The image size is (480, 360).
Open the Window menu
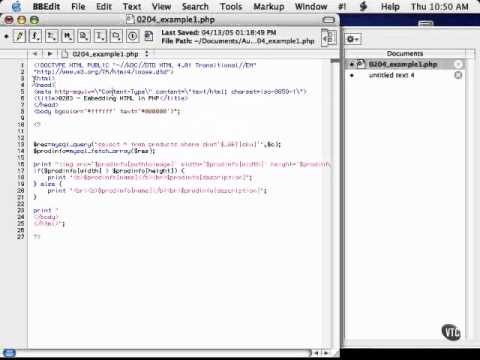[x=311, y=7]
